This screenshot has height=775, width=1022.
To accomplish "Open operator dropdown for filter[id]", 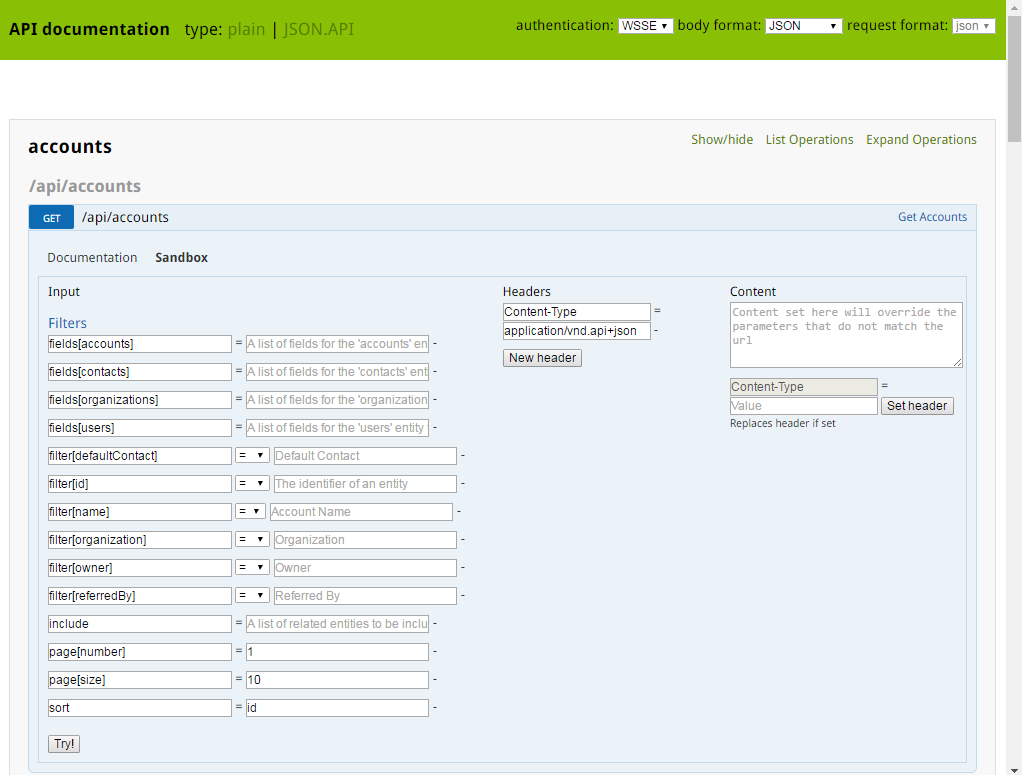I will (252, 484).
